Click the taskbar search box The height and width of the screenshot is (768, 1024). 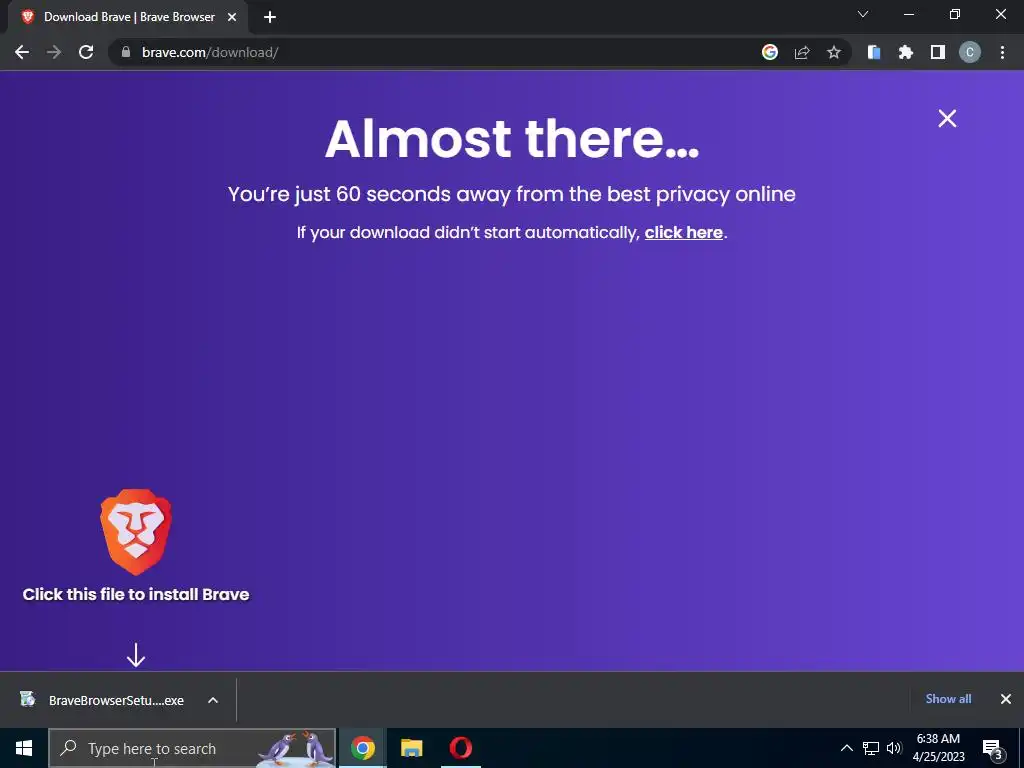click(192, 748)
